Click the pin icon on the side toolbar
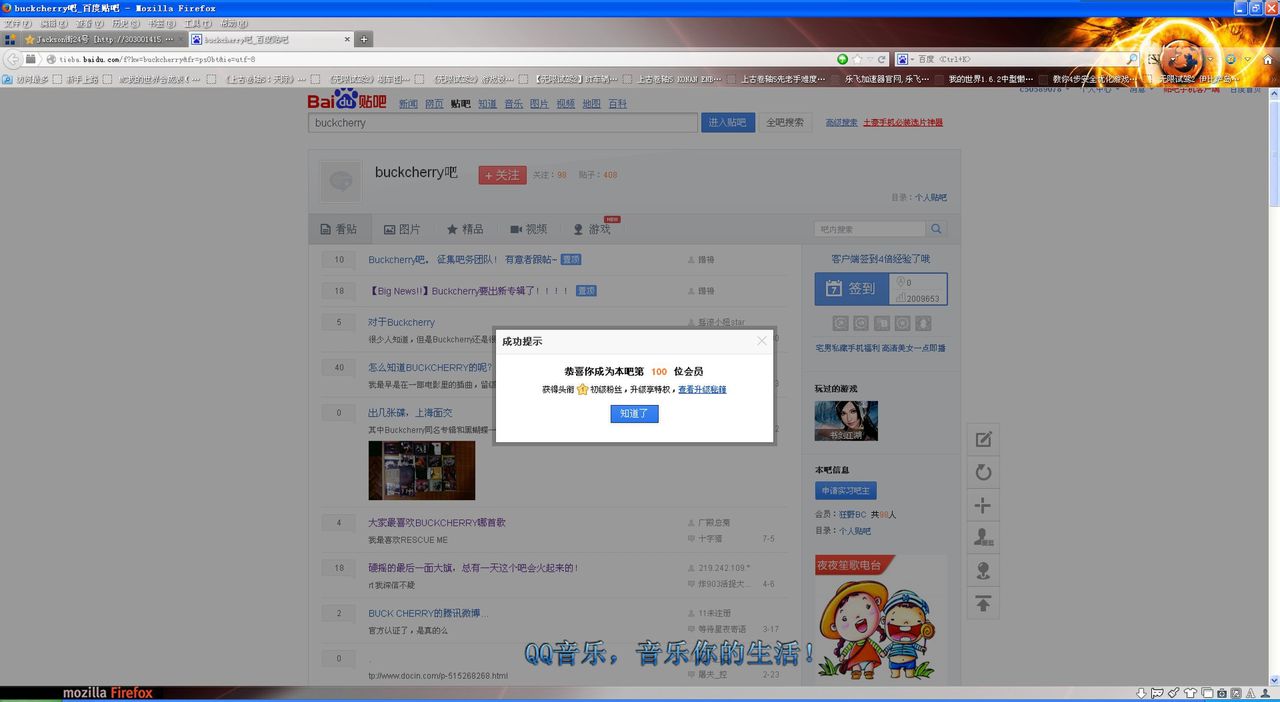Viewport: 1280px width, 702px height. point(983,571)
